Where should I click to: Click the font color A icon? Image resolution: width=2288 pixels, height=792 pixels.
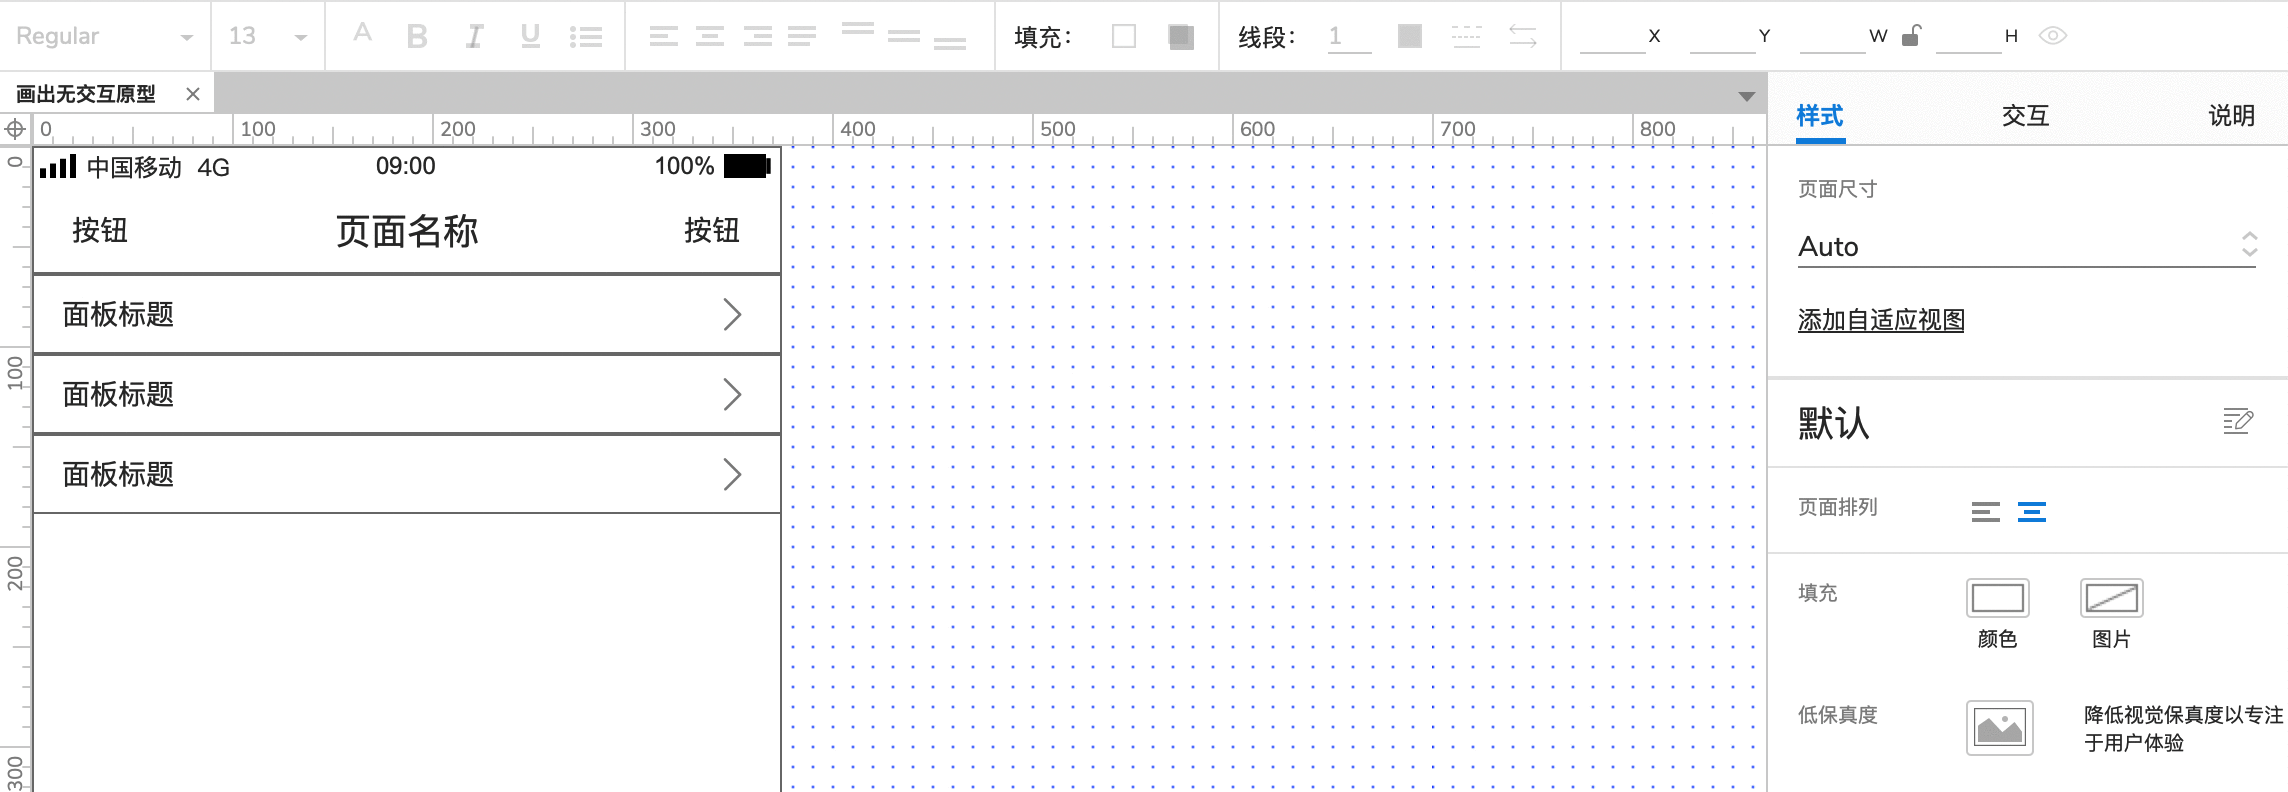click(363, 33)
